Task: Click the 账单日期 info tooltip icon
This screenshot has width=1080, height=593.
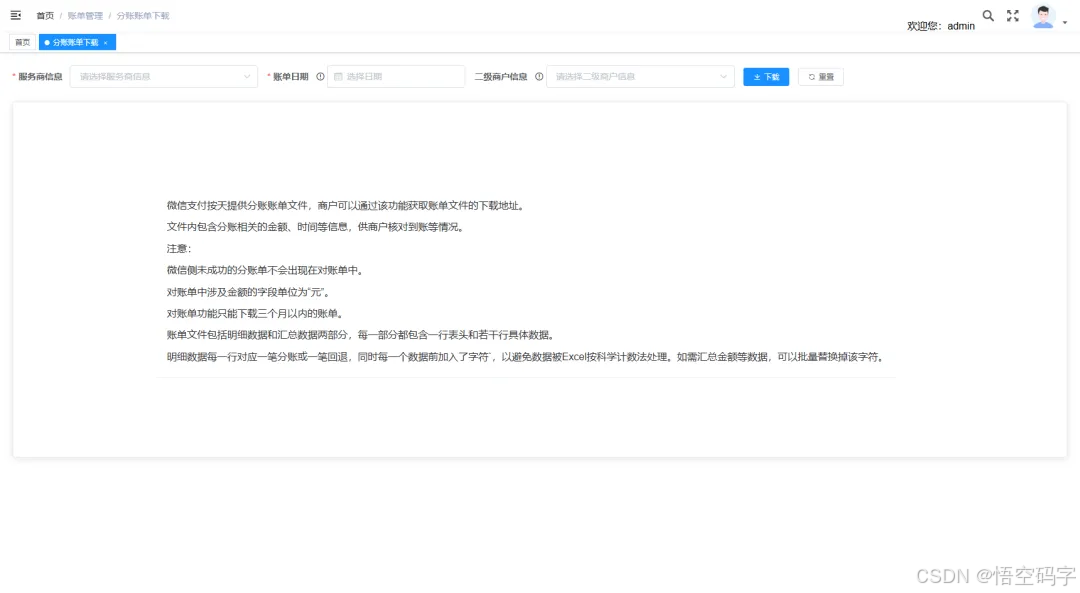Action: [x=320, y=76]
